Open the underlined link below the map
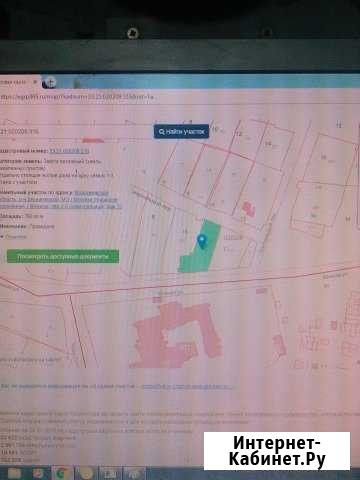 tap(187, 387)
